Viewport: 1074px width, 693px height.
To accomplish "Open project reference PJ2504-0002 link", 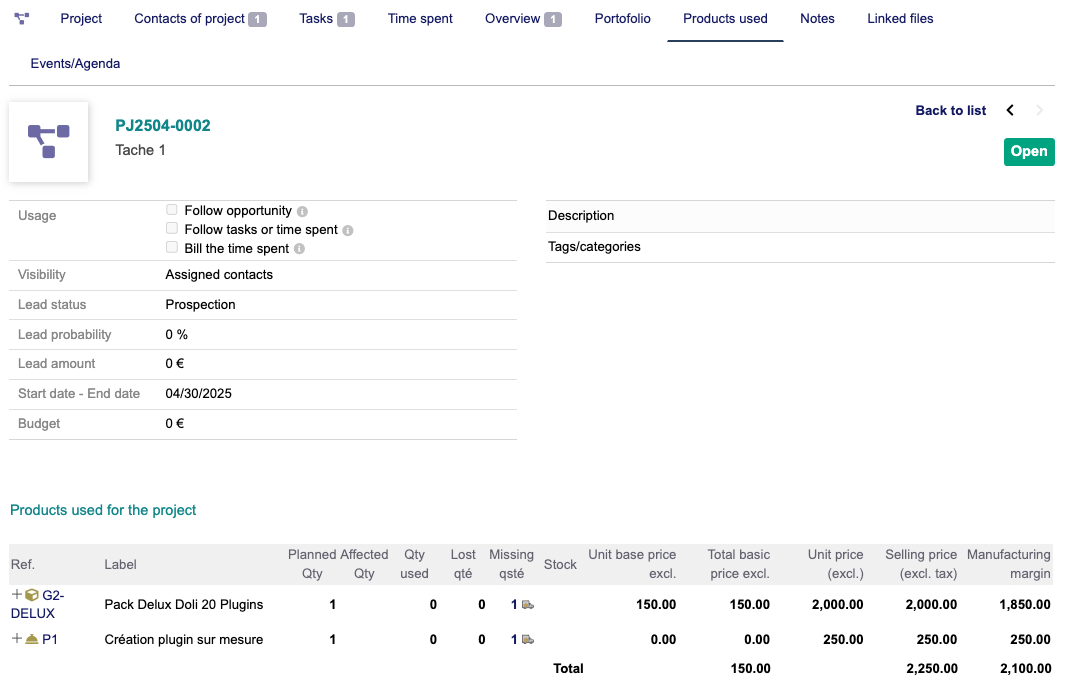I will click(x=163, y=126).
